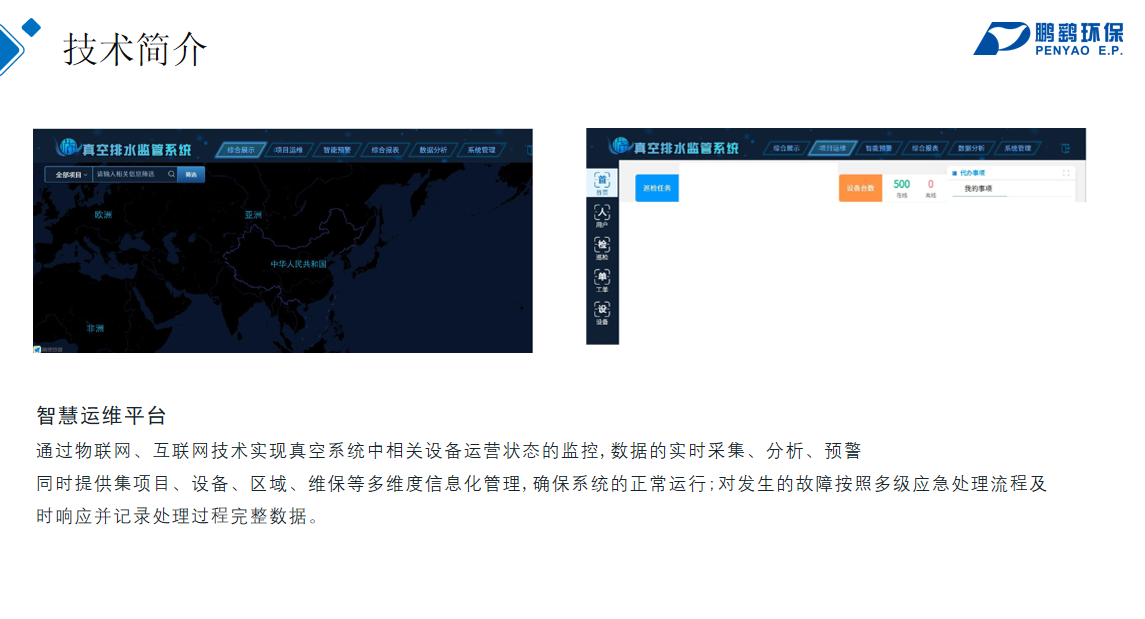Screen dimensions: 1145x619
Task: Click the blue 巡检任务 button
Action: click(657, 187)
